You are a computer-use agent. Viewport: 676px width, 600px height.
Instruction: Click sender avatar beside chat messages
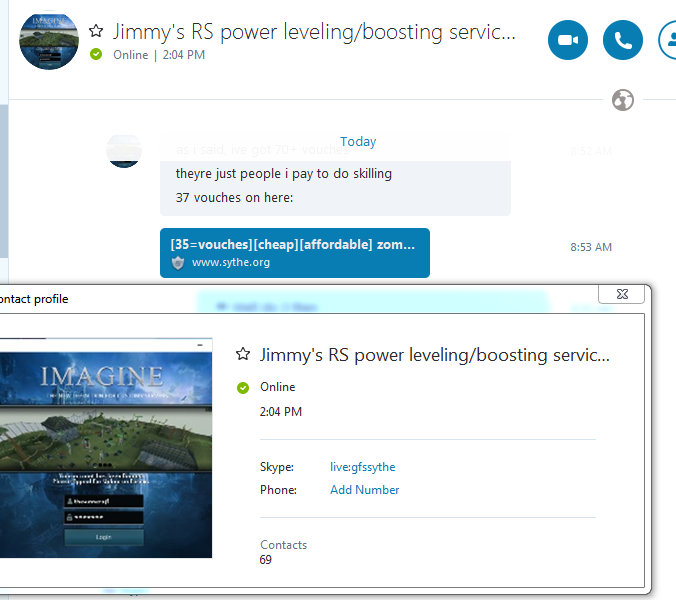pyautogui.click(x=124, y=151)
